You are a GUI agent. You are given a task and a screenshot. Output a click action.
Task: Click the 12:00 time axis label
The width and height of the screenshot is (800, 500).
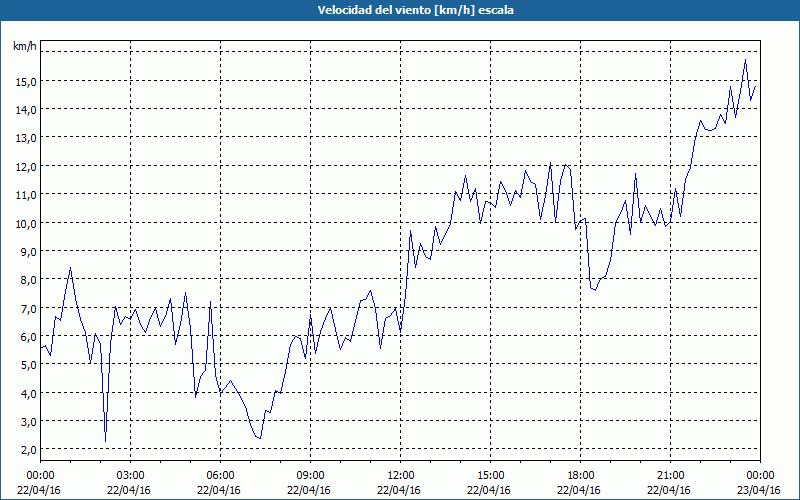(401, 476)
